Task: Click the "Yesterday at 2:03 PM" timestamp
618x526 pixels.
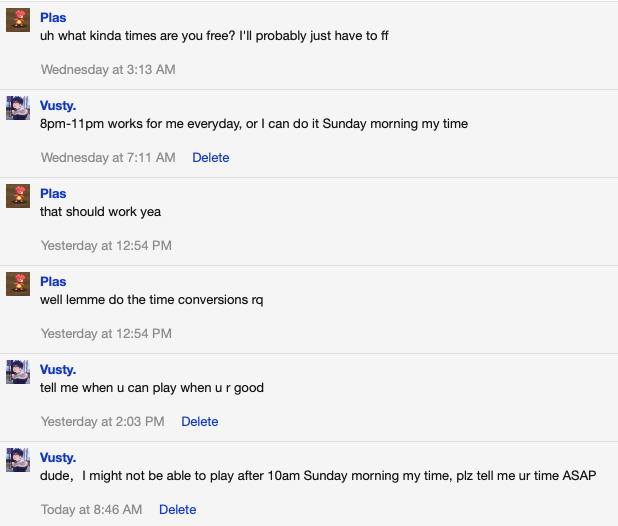Action: 102,422
